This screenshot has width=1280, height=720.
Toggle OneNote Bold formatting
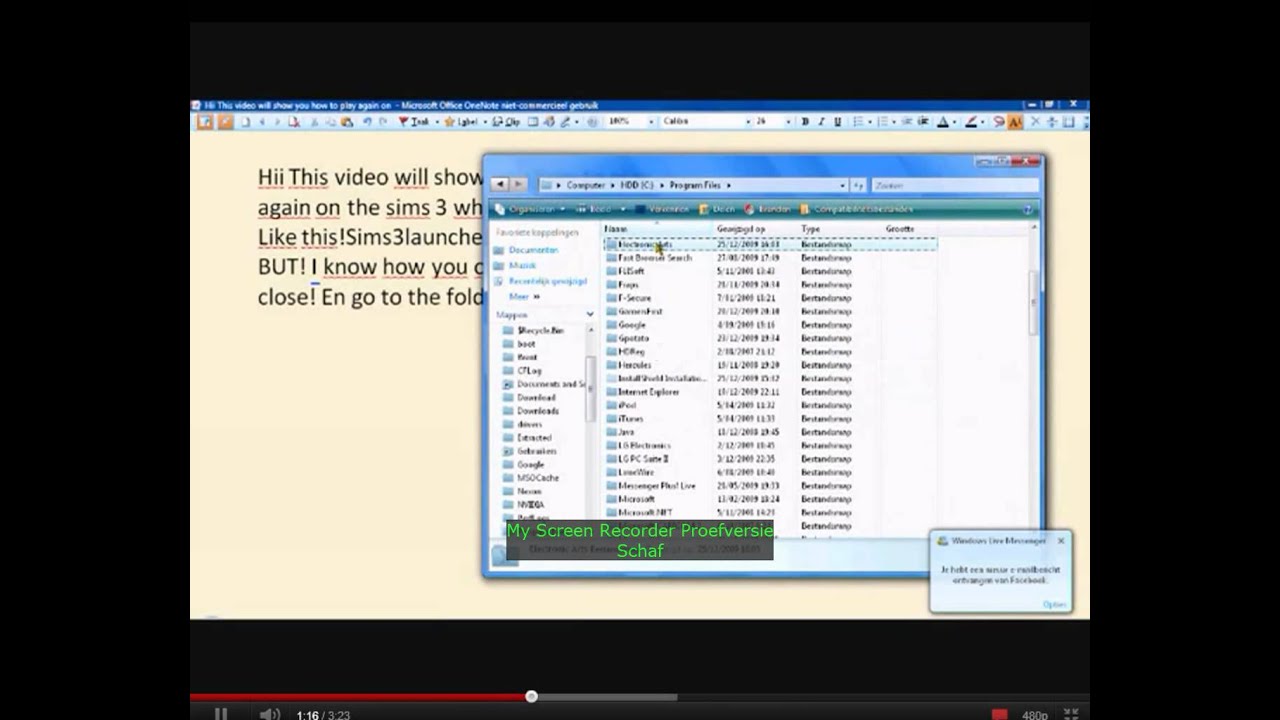click(x=805, y=122)
